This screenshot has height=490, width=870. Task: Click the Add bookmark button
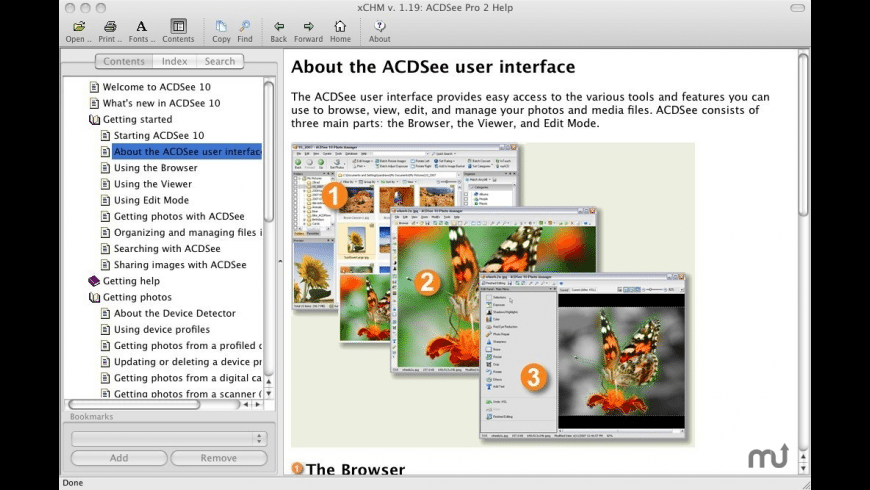pos(119,458)
